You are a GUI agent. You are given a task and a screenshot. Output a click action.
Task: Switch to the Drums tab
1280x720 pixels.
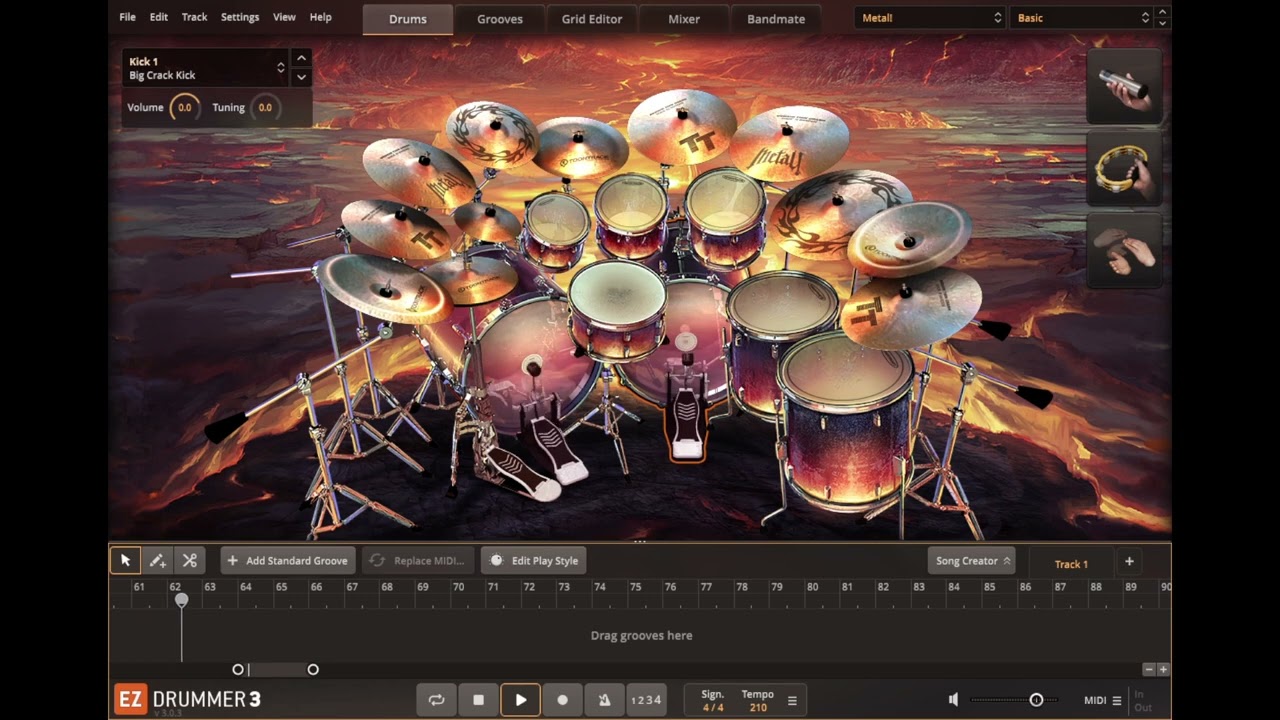point(407,19)
